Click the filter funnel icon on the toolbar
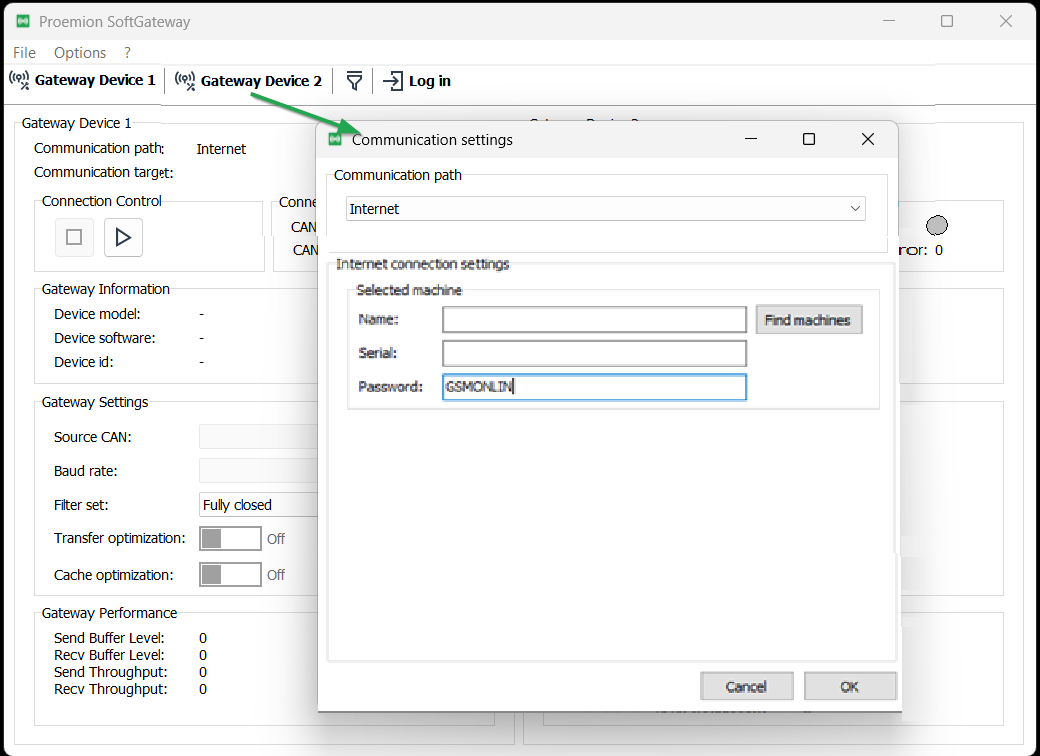Viewport: 1040px width, 756px height. click(x=354, y=80)
